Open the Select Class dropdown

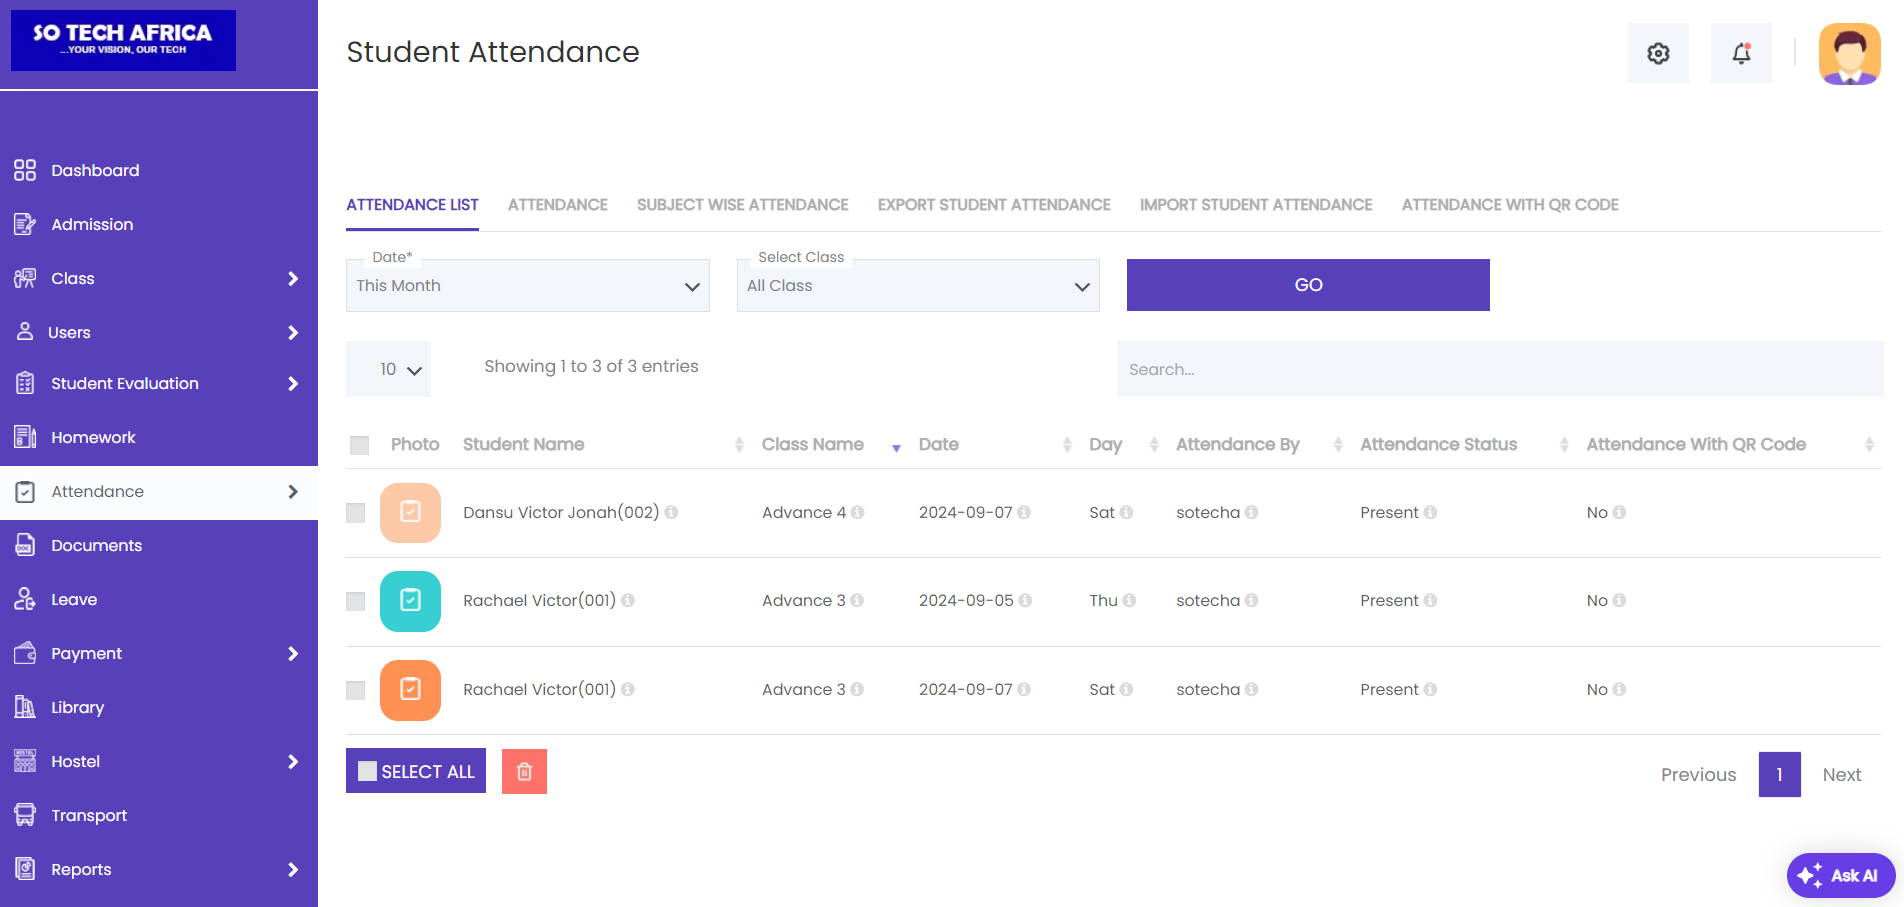click(x=917, y=286)
